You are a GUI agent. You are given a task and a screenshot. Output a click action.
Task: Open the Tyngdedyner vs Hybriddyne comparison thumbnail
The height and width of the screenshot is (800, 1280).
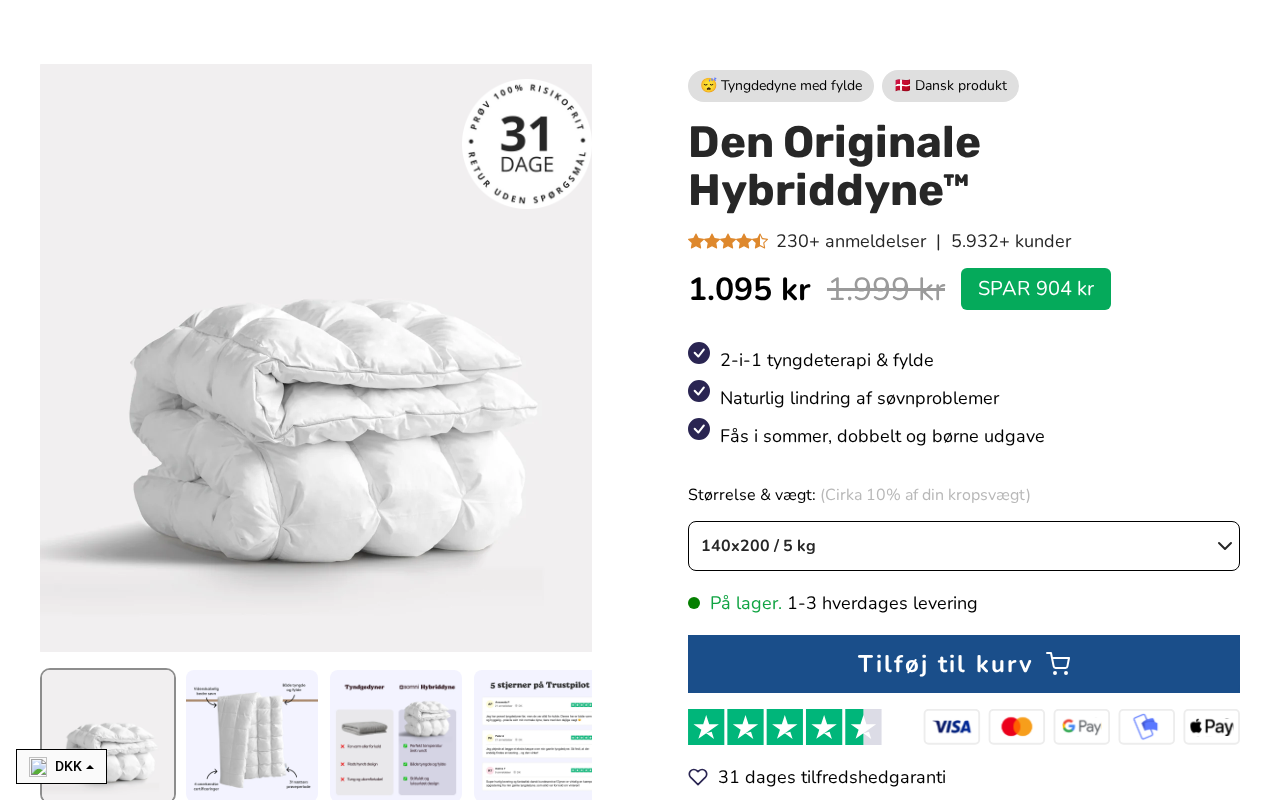pyautogui.click(x=396, y=734)
